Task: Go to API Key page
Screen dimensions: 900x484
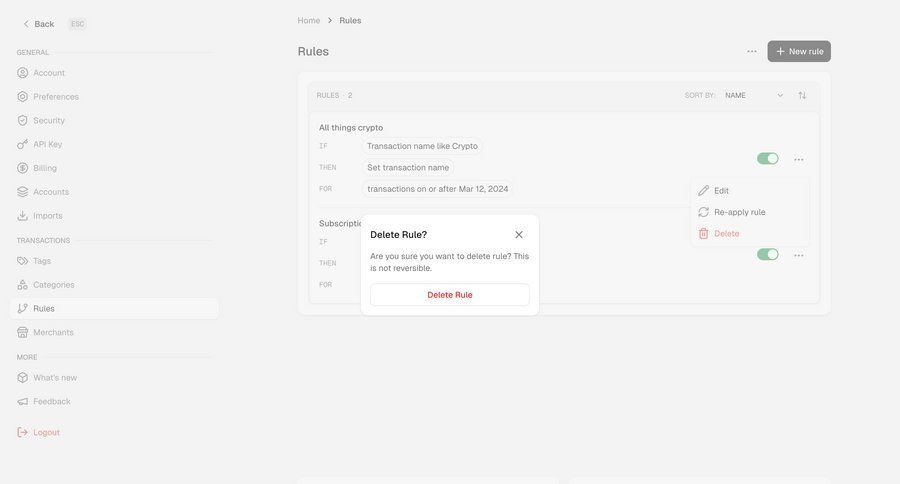Action: pyautogui.click(x=47, y=144)
